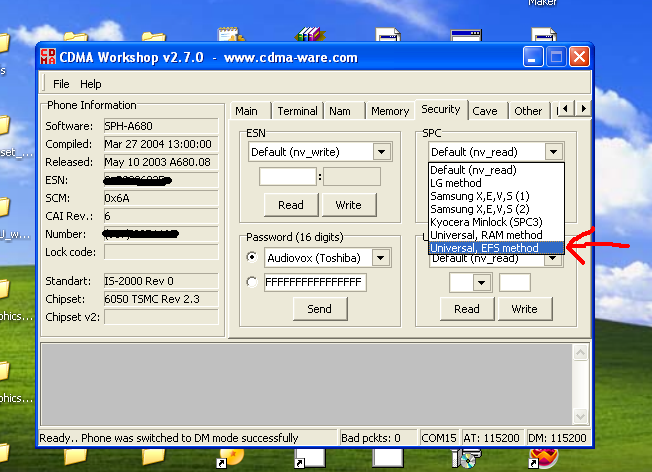652x472 pixels.
Task: Click the SCM value 0x6A
Action: click(161, 198)
